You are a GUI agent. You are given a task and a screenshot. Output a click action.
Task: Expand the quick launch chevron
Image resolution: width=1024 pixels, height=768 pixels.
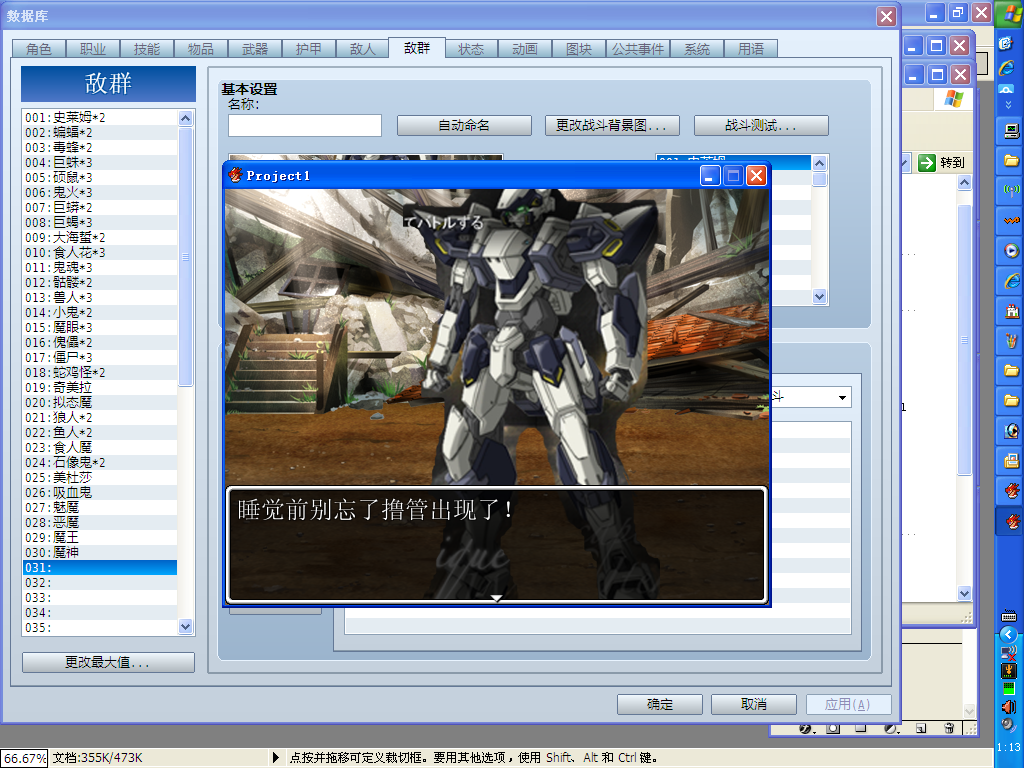tap(1008, 104)
